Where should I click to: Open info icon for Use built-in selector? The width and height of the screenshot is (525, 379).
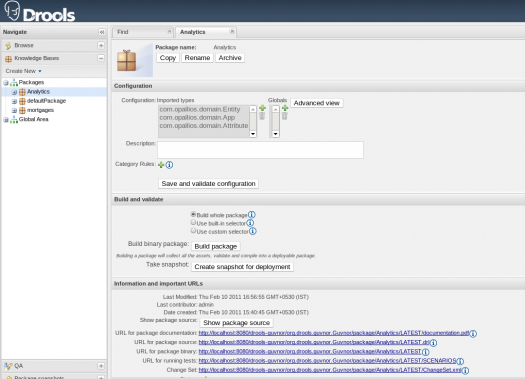(x=250, y=223)
